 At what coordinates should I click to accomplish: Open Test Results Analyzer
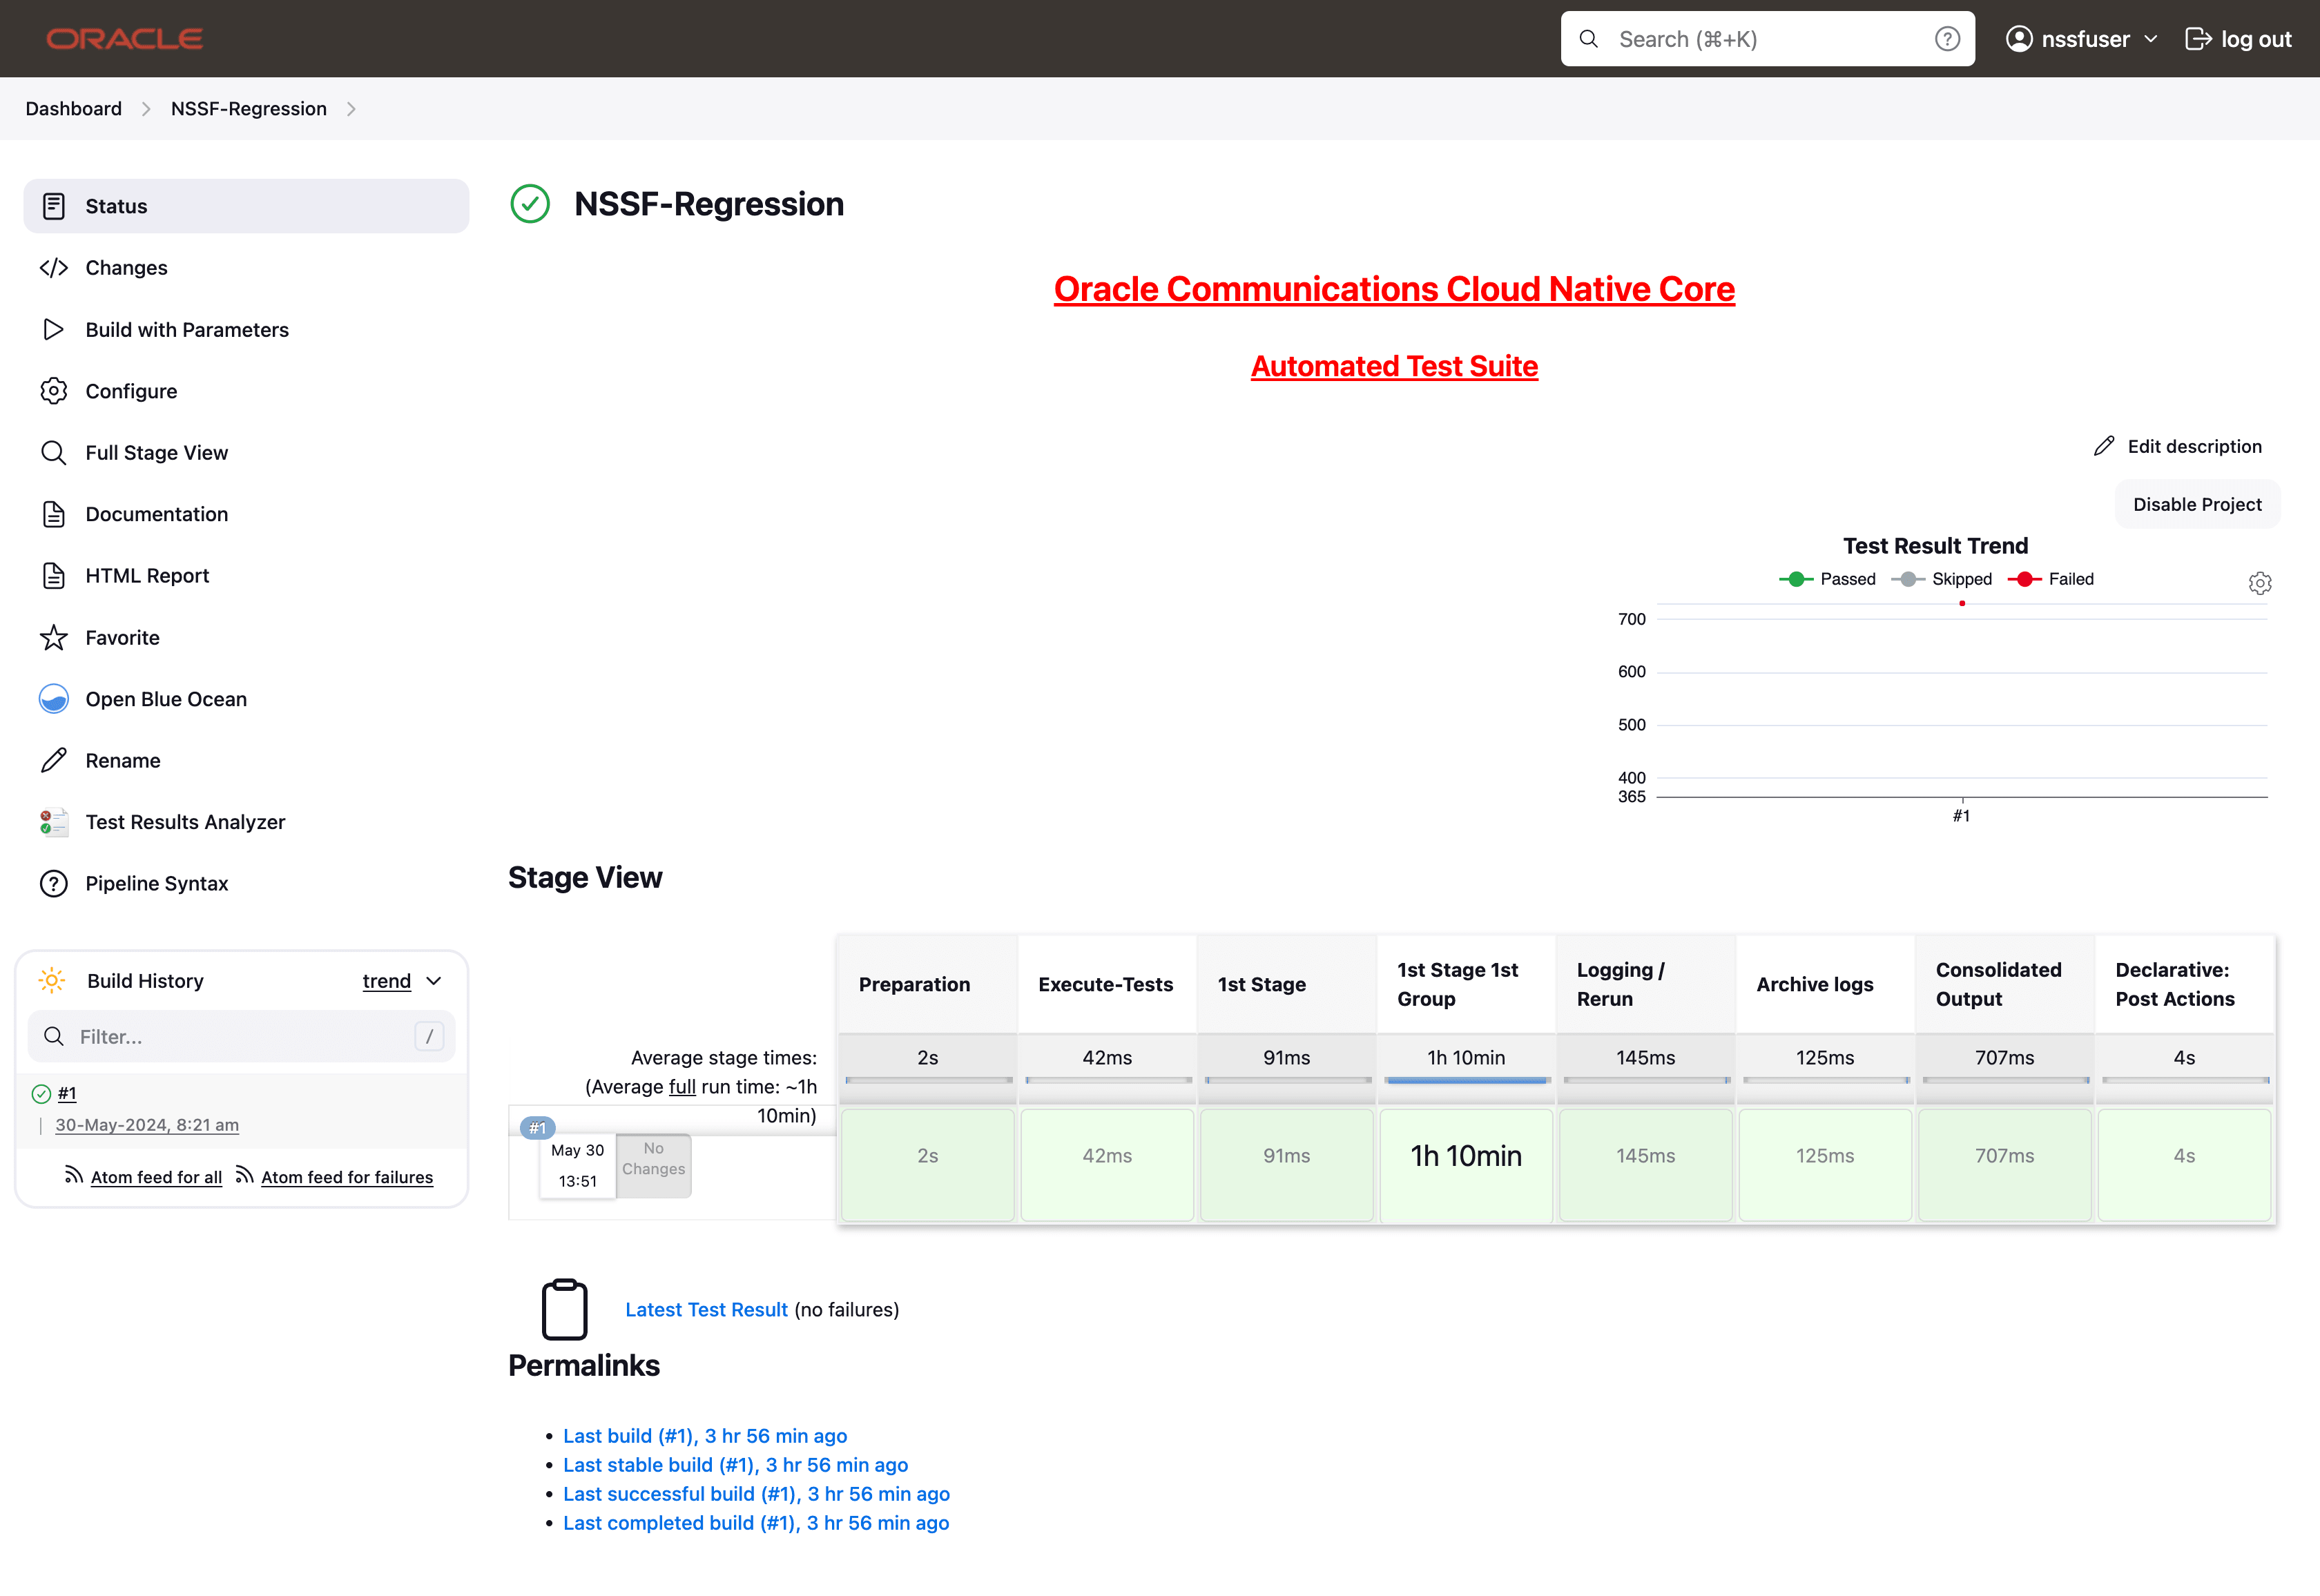(184, 821)
